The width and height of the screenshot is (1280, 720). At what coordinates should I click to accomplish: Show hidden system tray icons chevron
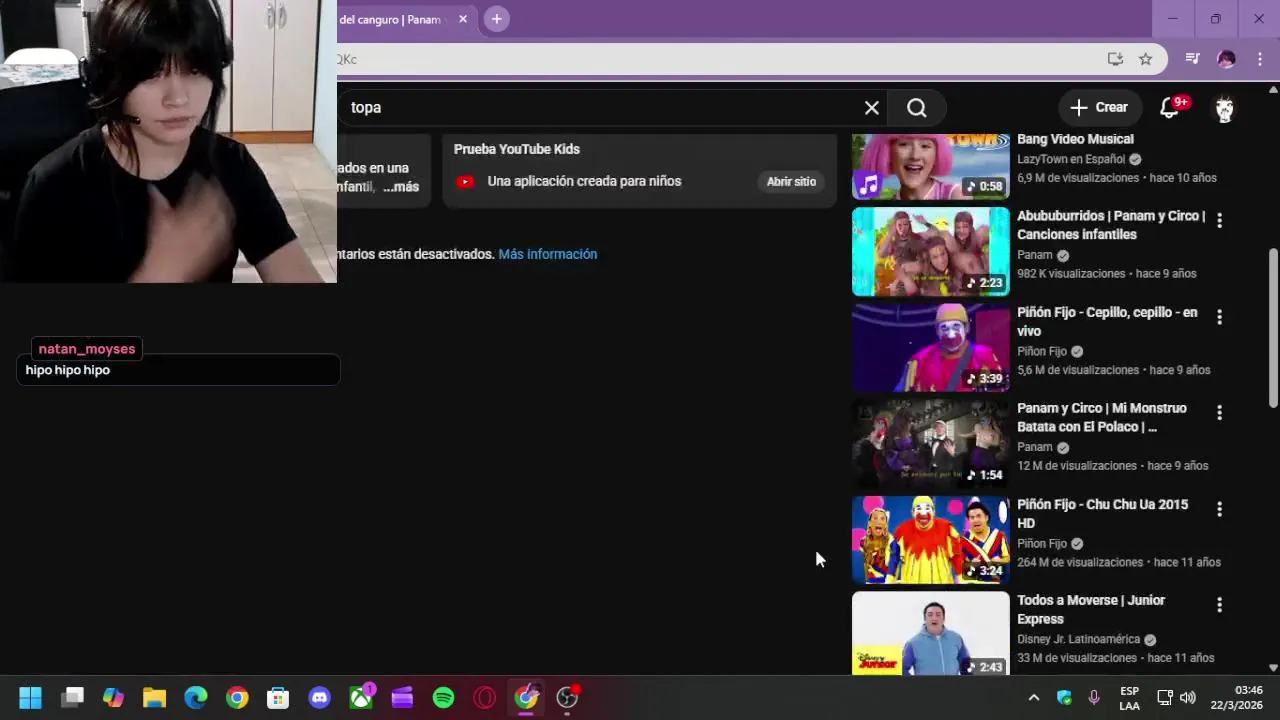click(1034, 698)
